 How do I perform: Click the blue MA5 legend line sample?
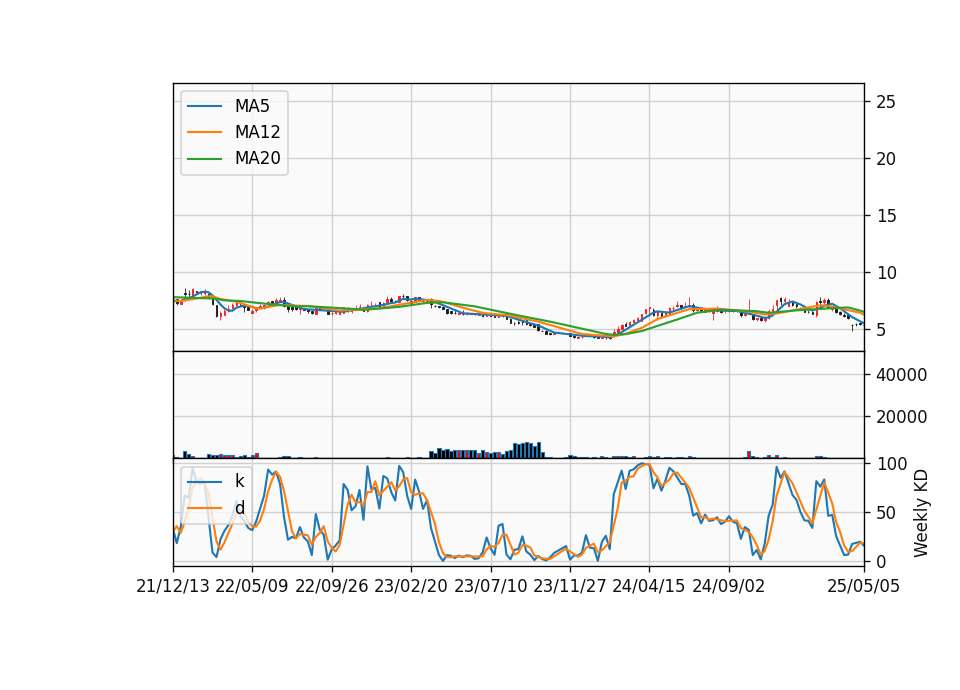click(x=204, y=106)
